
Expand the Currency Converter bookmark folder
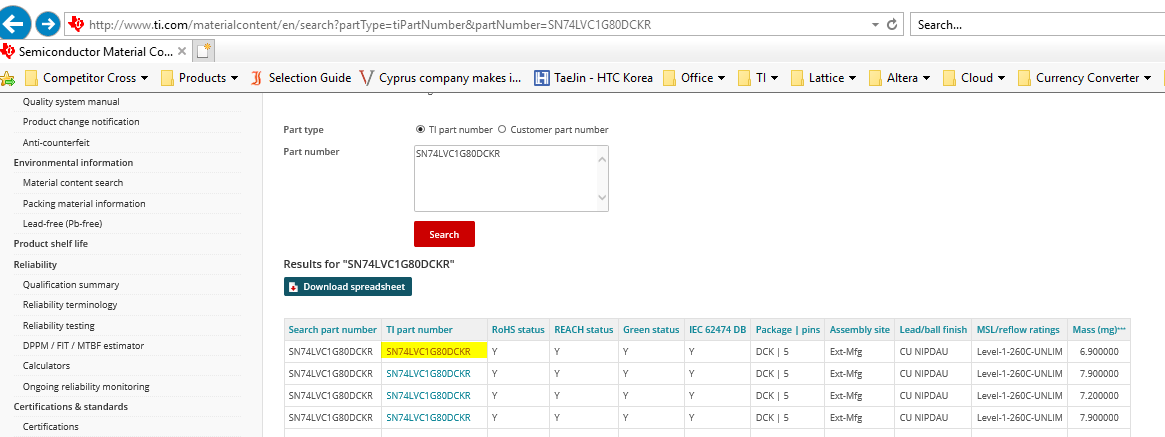pos(1085,78)
